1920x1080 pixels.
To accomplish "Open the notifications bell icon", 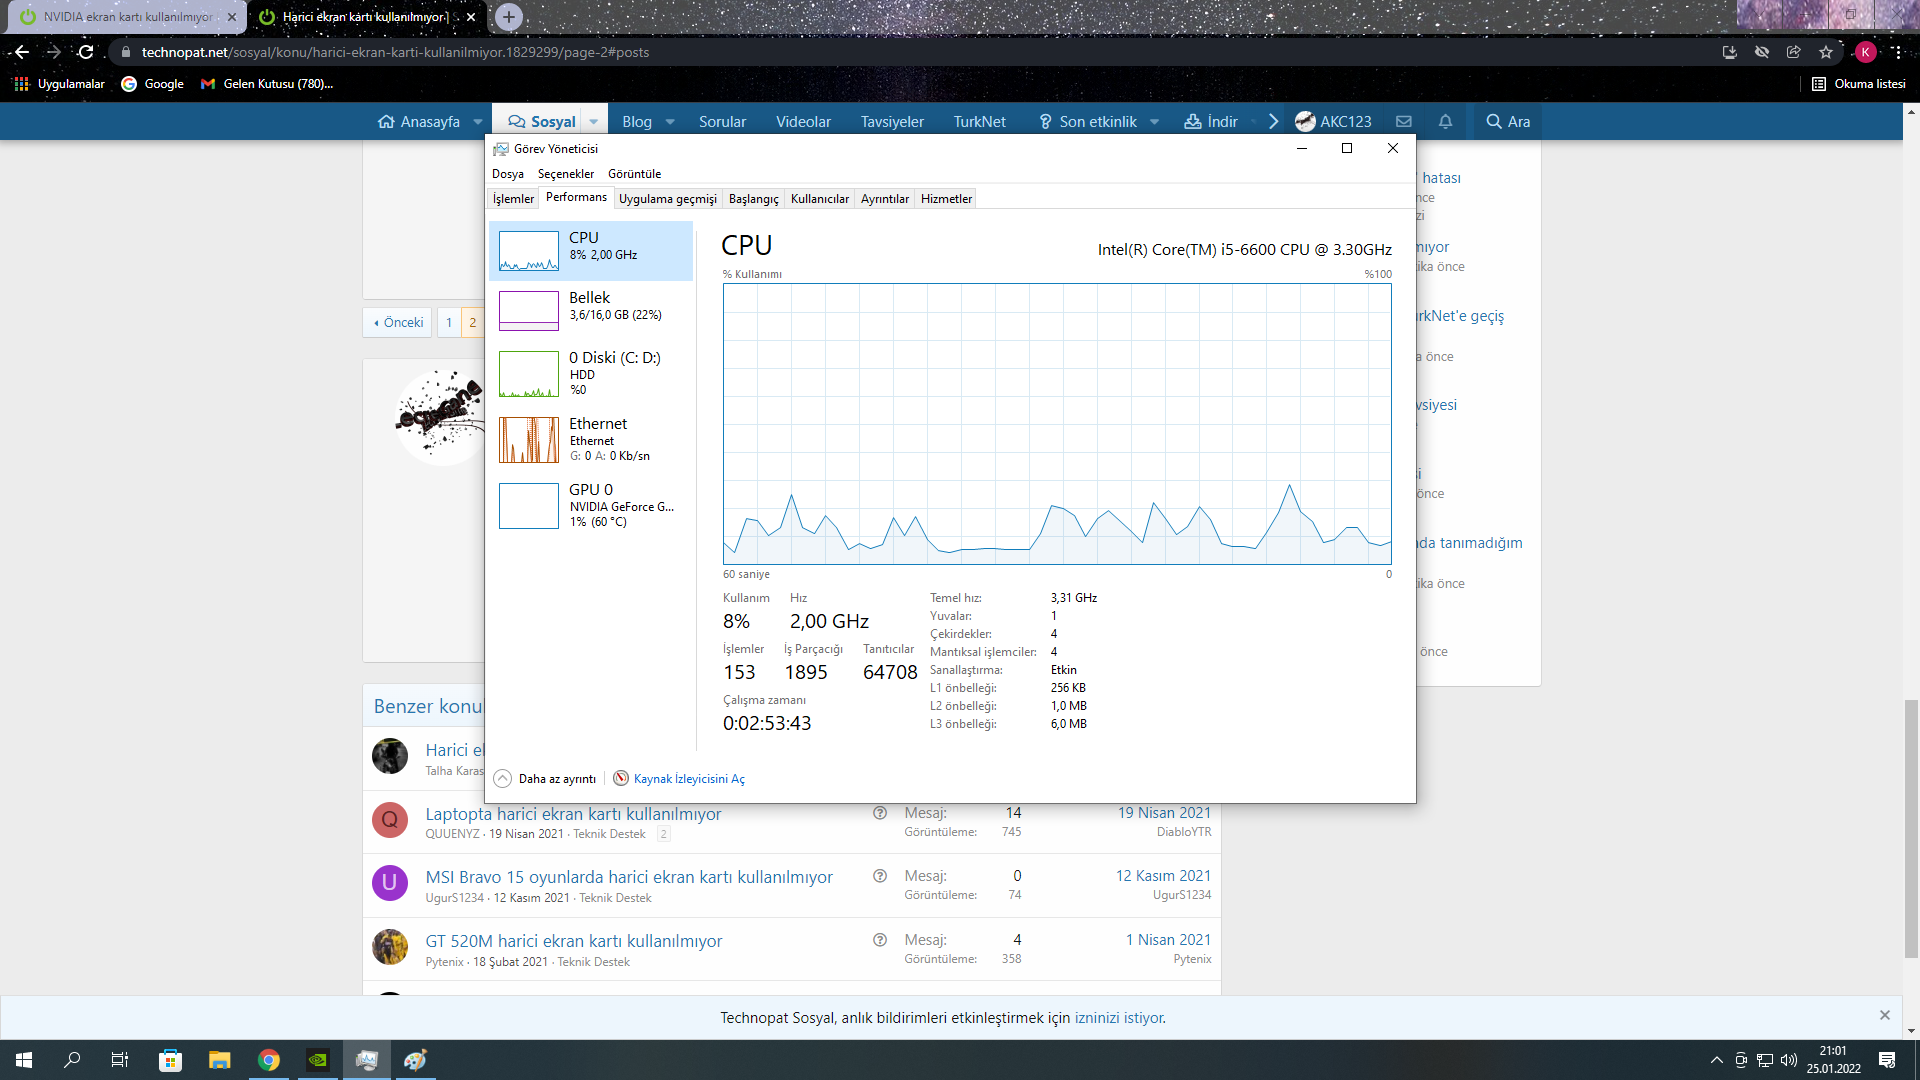I will [x=1445, y=121].
